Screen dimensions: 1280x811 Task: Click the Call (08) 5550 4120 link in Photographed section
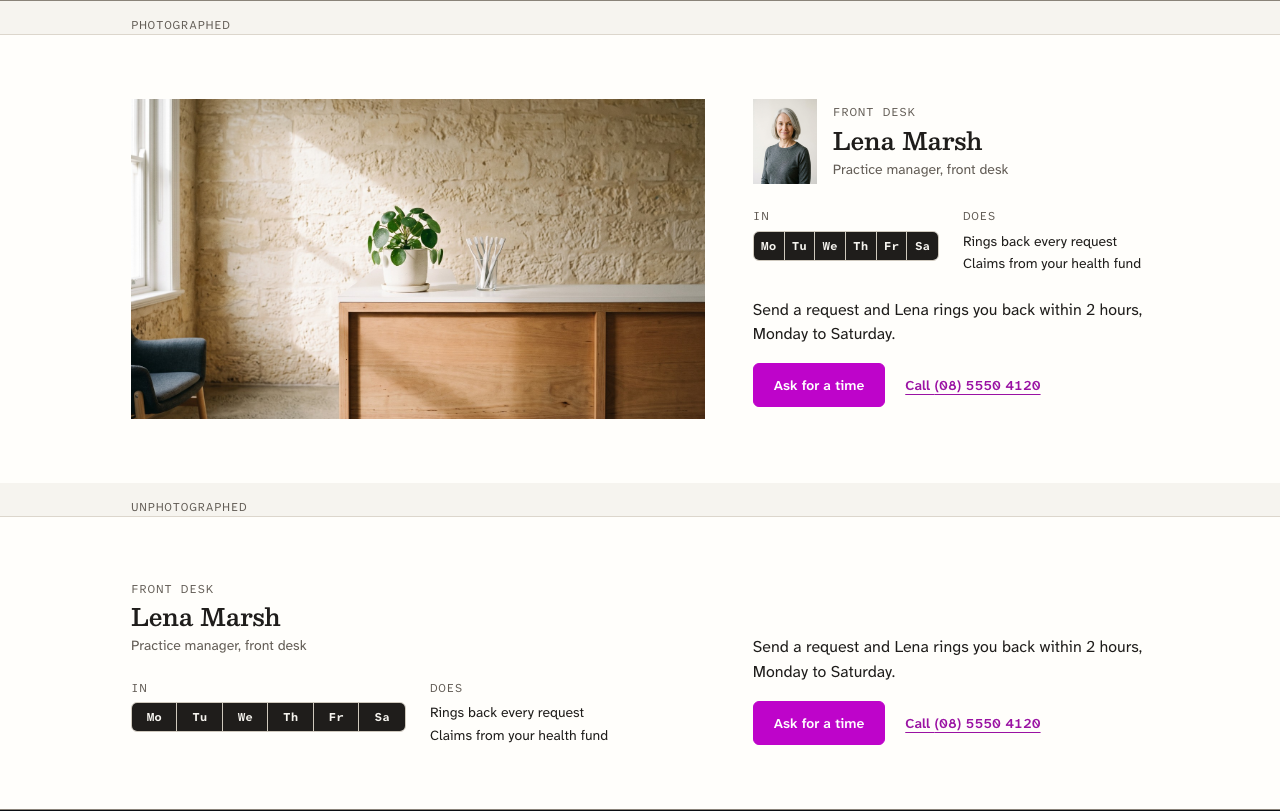(973, 386)
